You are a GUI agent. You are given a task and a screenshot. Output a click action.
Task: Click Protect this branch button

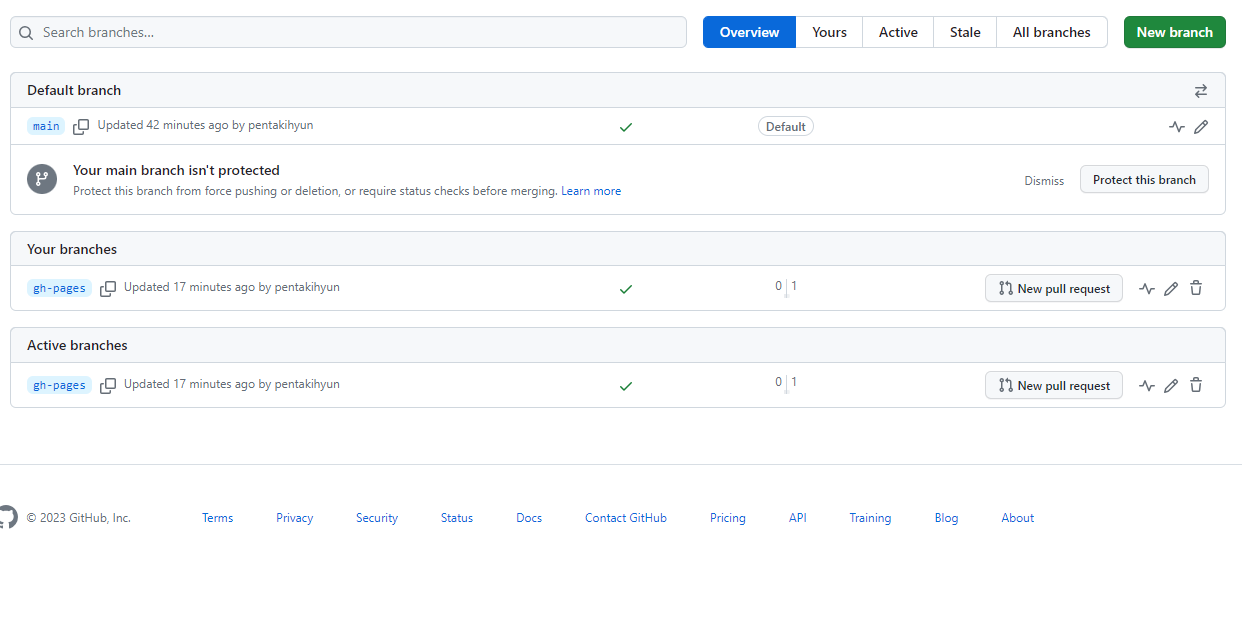(1144, 180)
